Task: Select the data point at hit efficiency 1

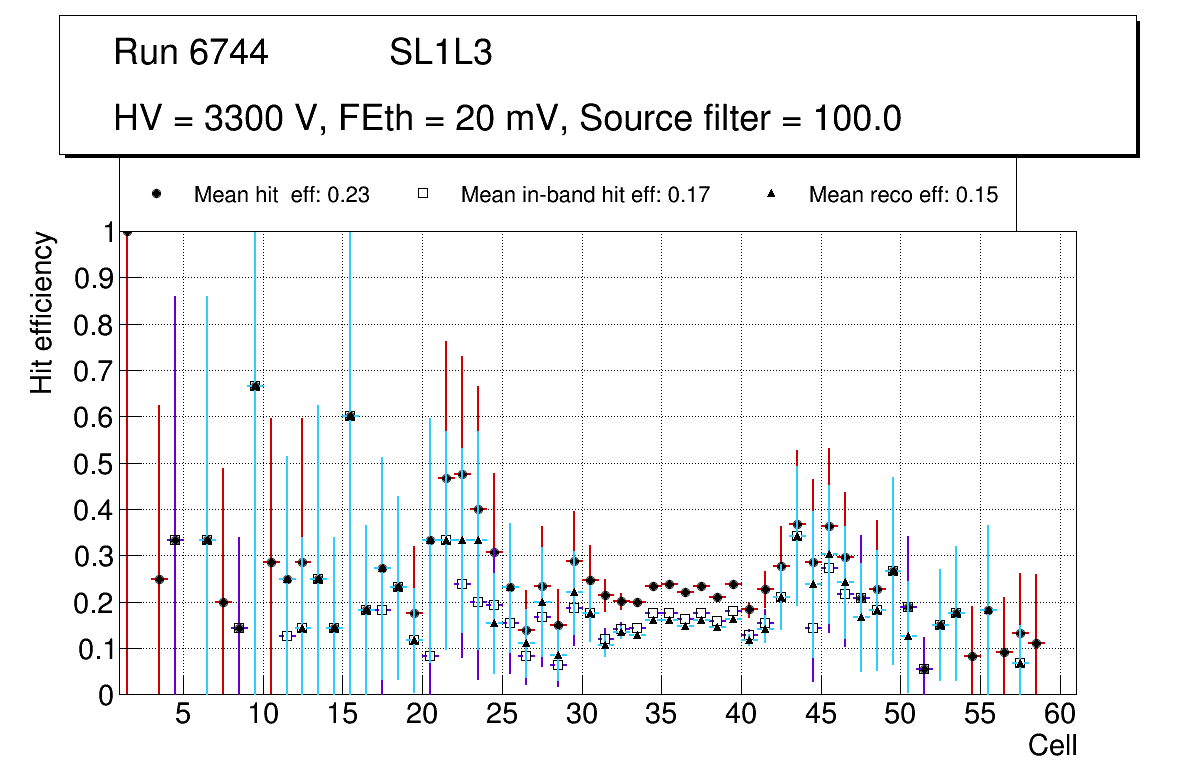Action: tap(127, 231)
